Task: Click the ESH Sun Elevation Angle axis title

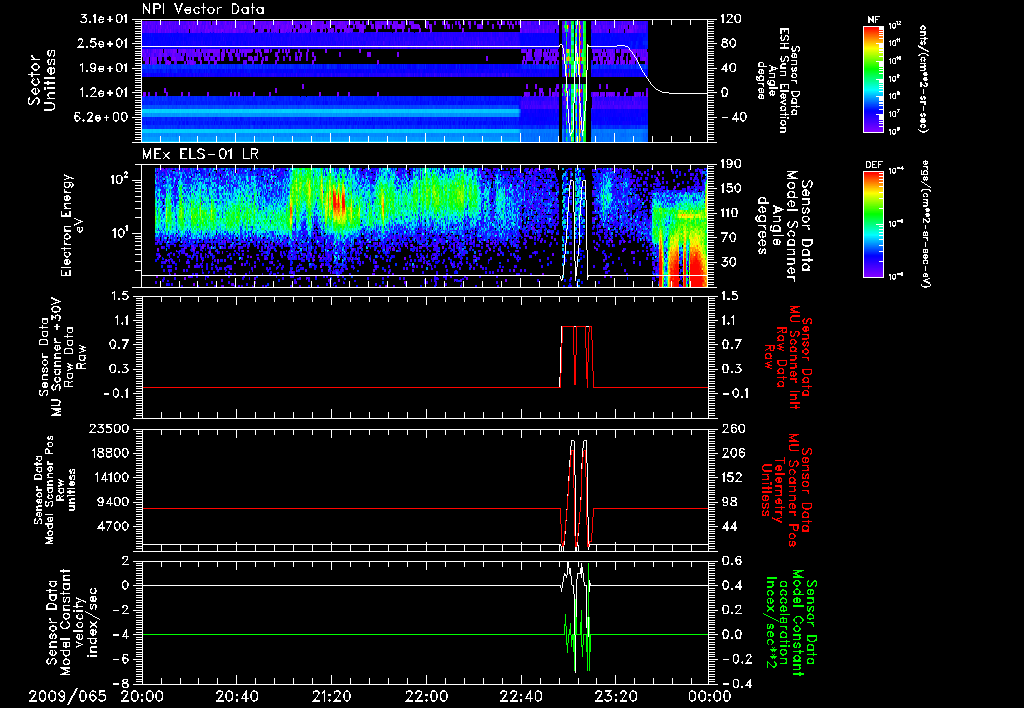Action: (x=777, y=80)
